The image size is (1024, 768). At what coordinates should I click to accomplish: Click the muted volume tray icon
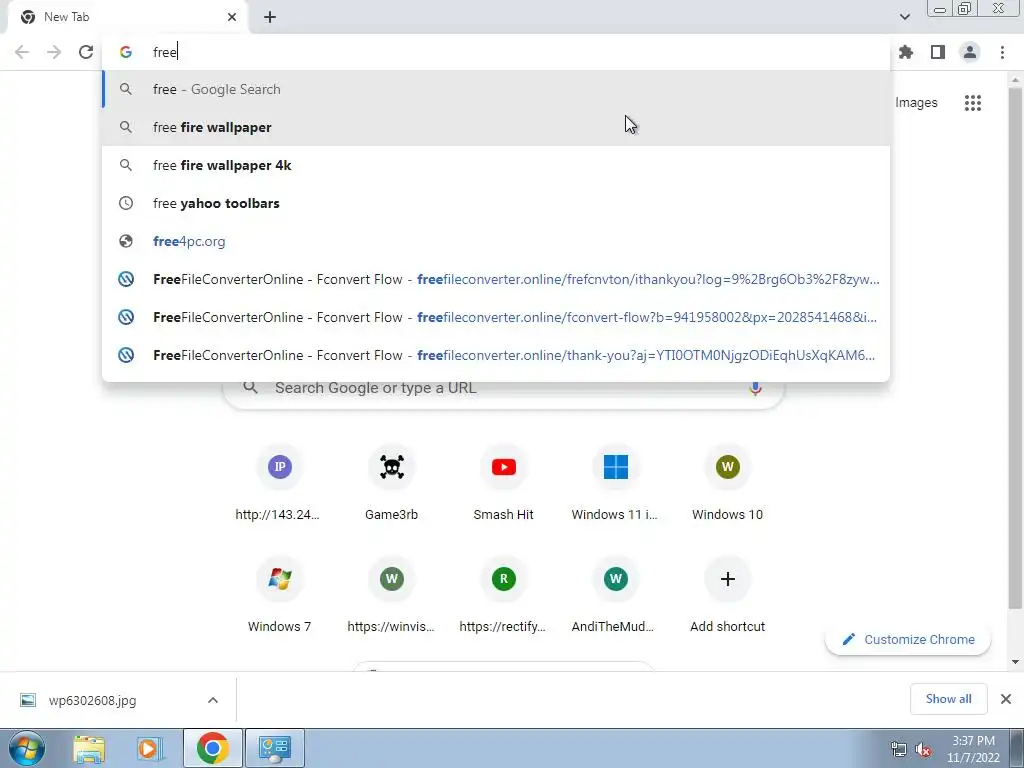[x=923, y=750]
